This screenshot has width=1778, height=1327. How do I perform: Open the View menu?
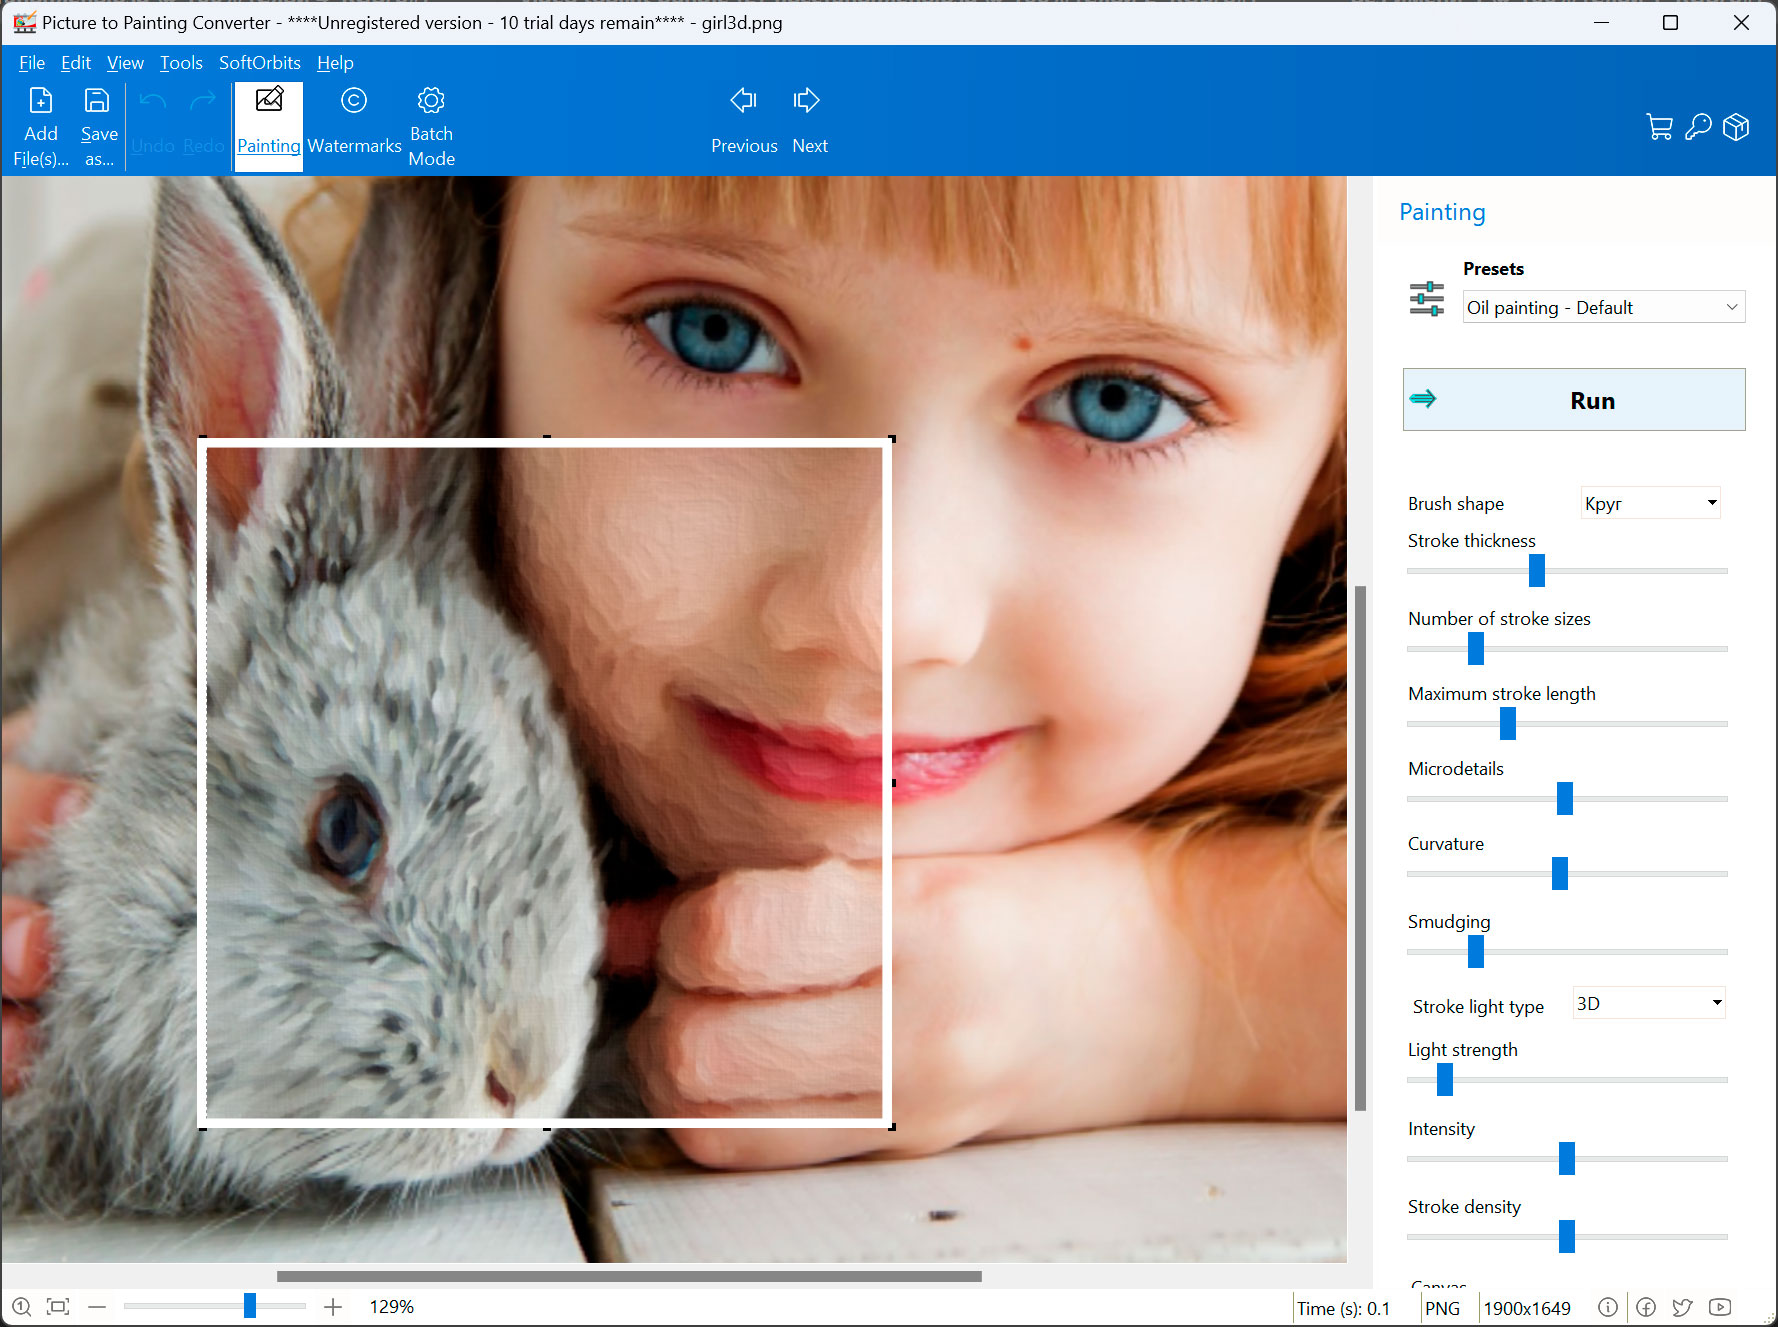(125, 62)
